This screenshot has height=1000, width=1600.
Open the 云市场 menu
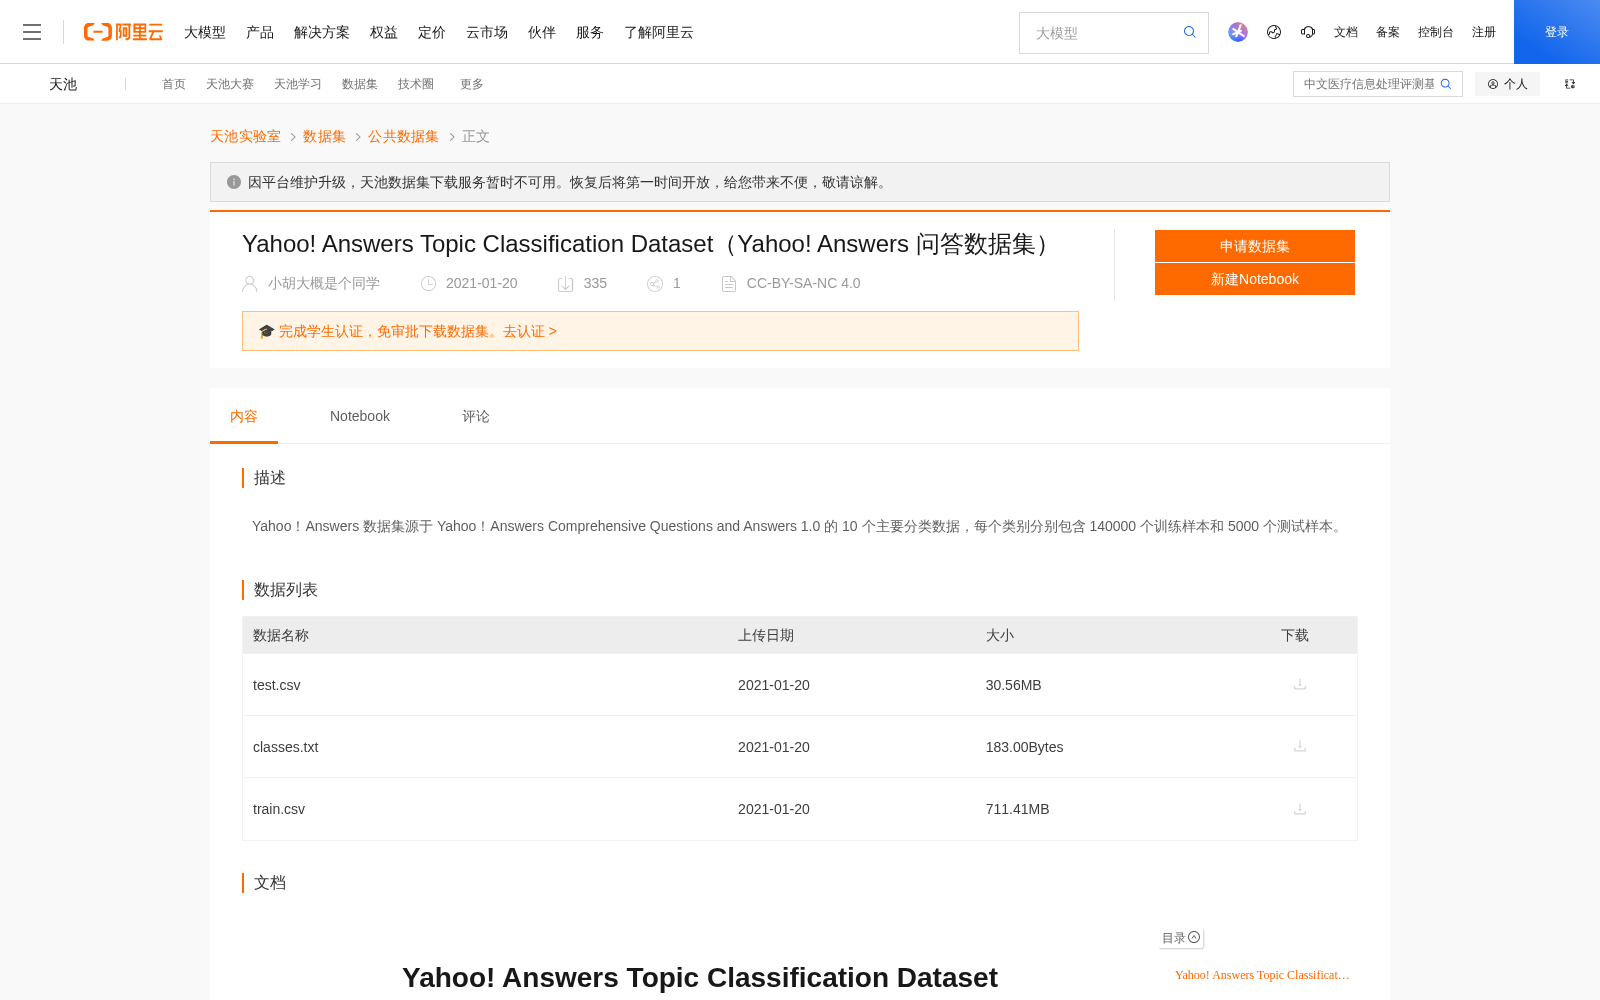(487, 32)
